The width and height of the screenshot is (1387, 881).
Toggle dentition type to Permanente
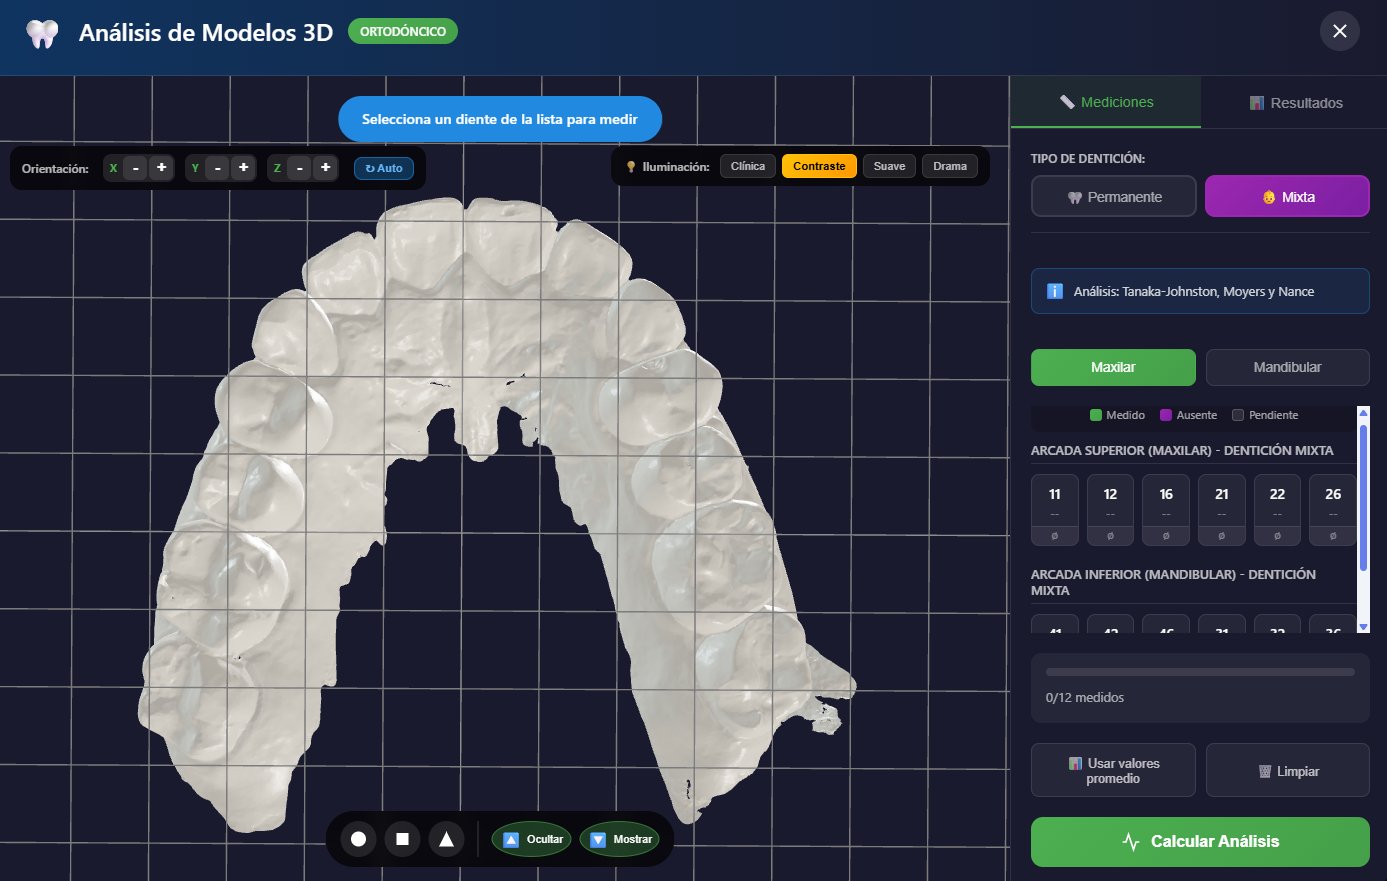click(x=1113, y=195)
